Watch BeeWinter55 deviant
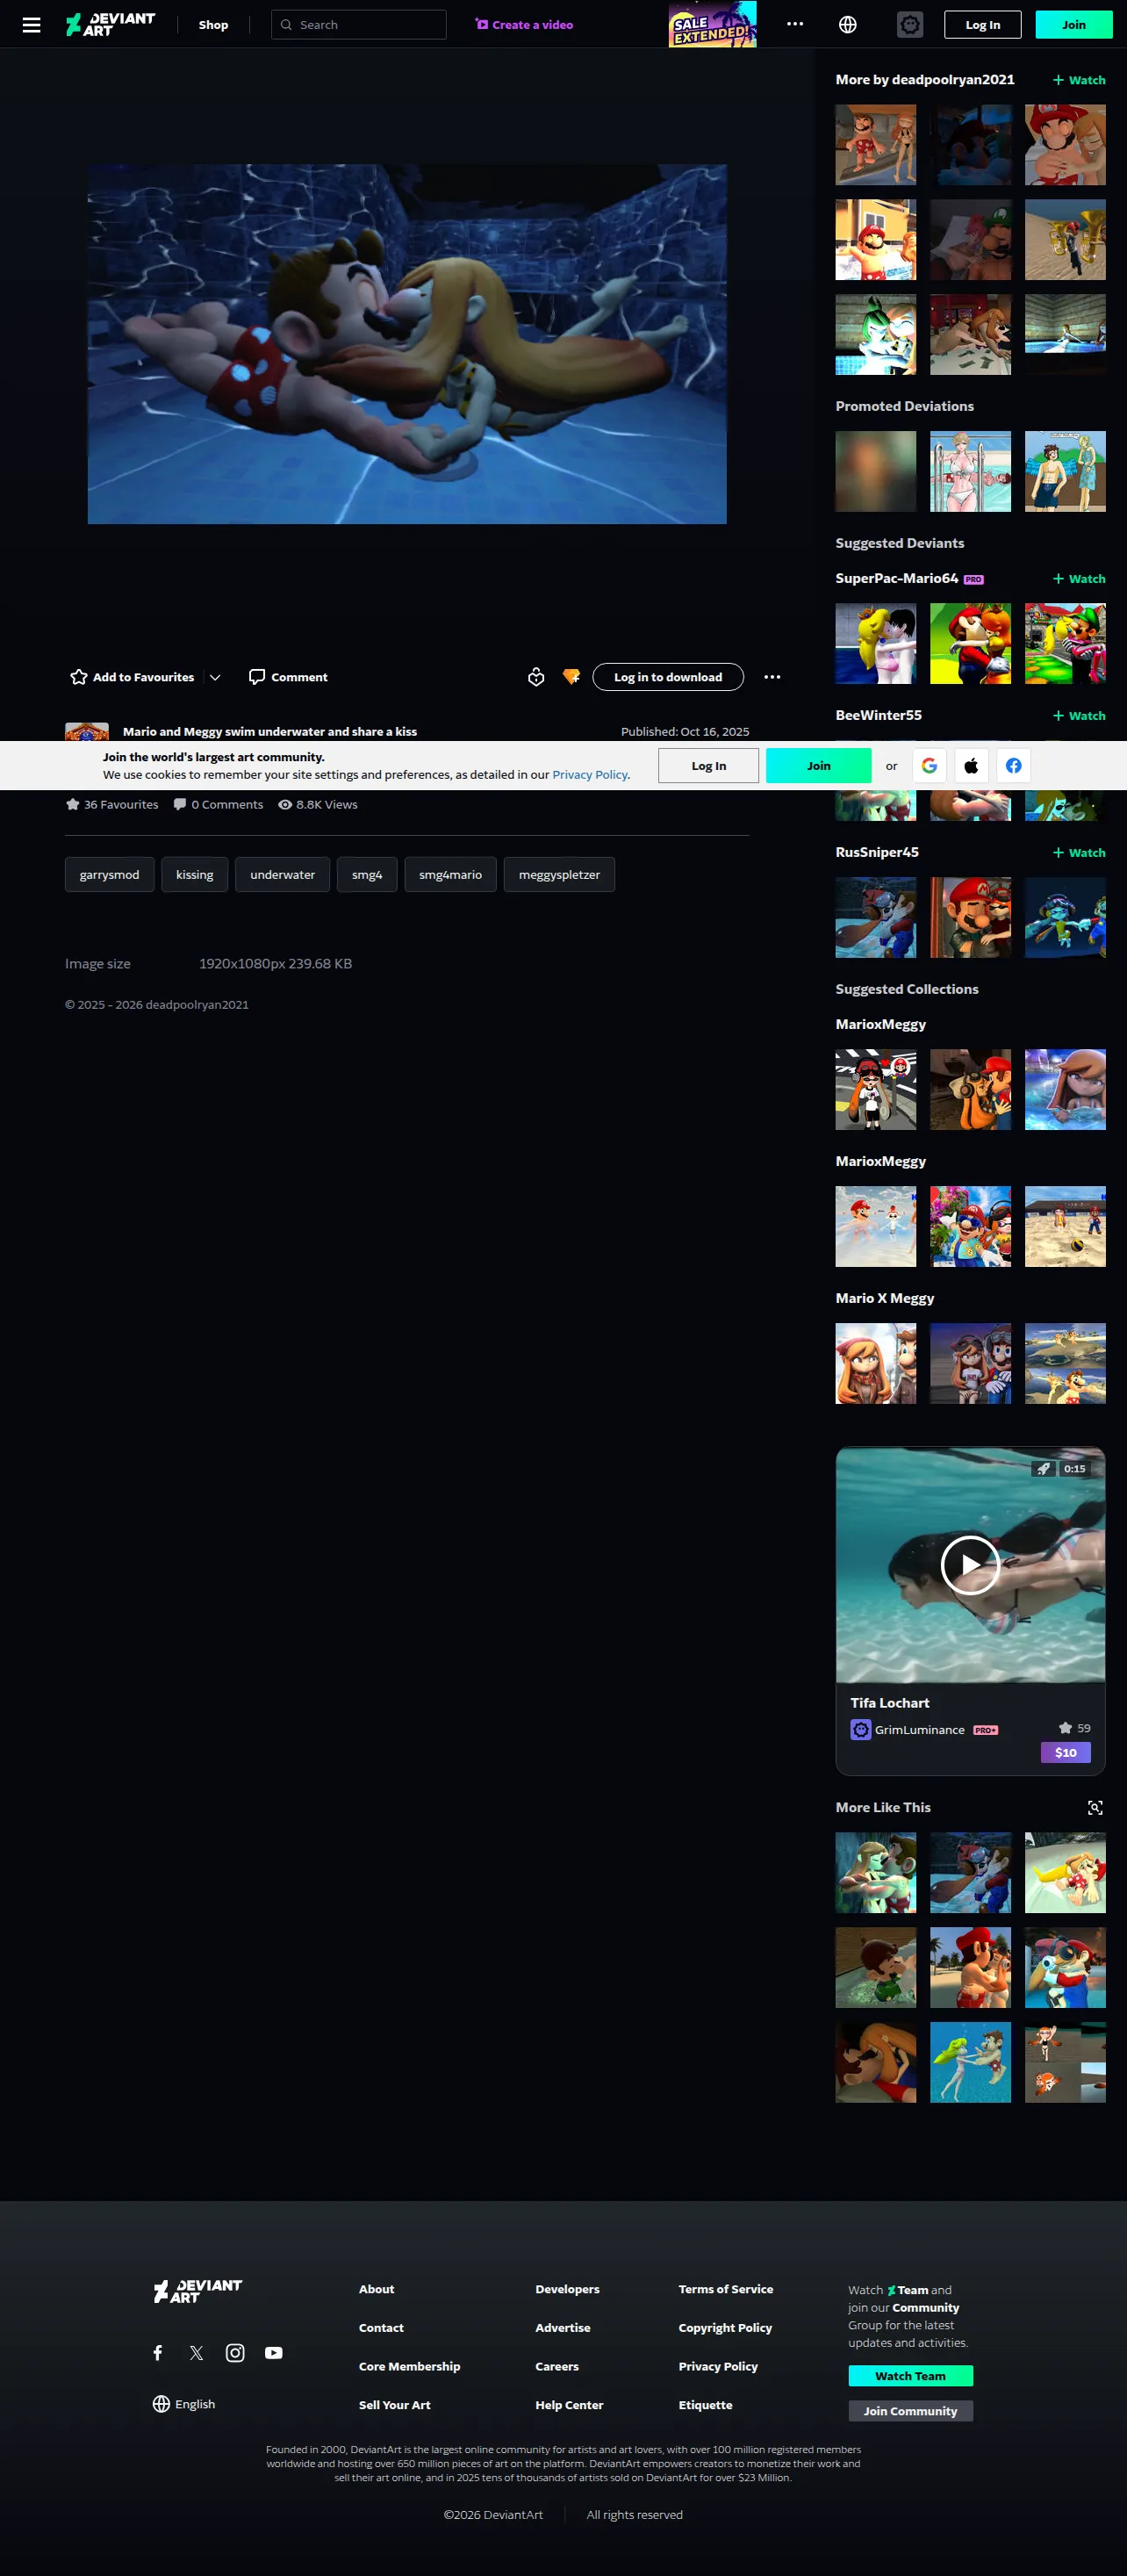 [x=1079, y=716]
